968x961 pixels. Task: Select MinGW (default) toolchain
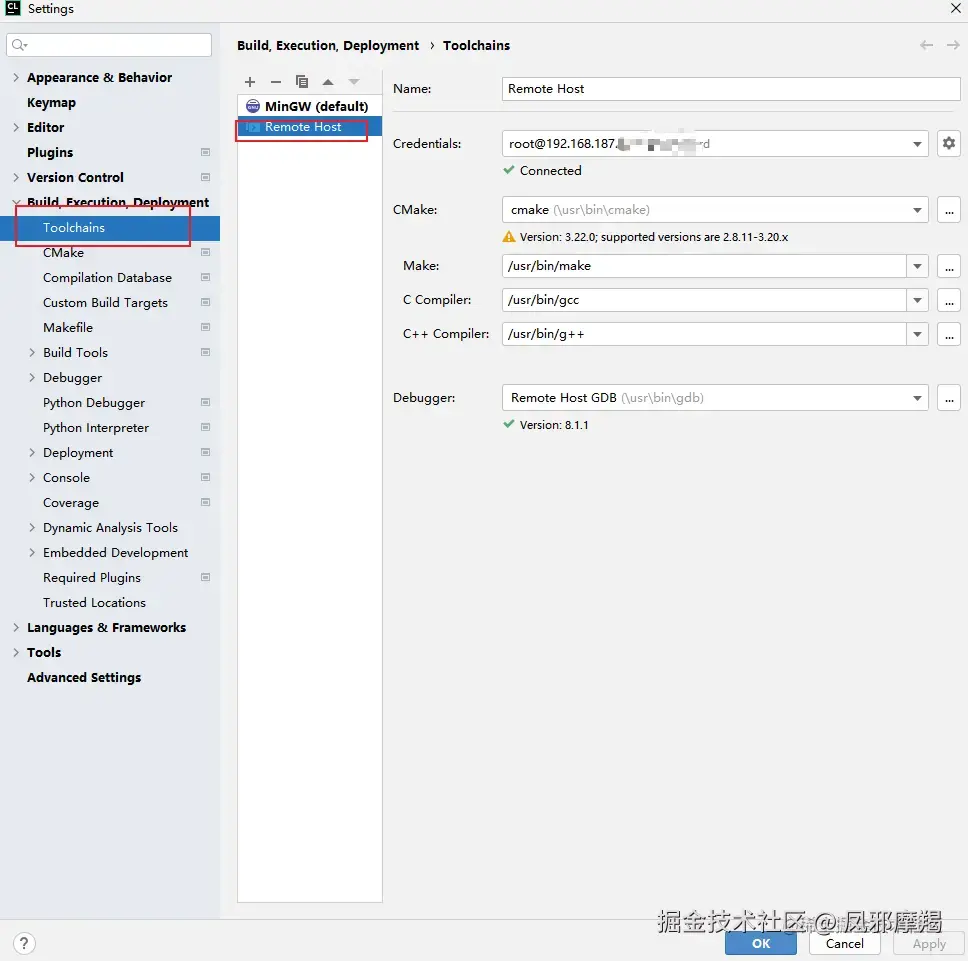(x=310, y=106)
